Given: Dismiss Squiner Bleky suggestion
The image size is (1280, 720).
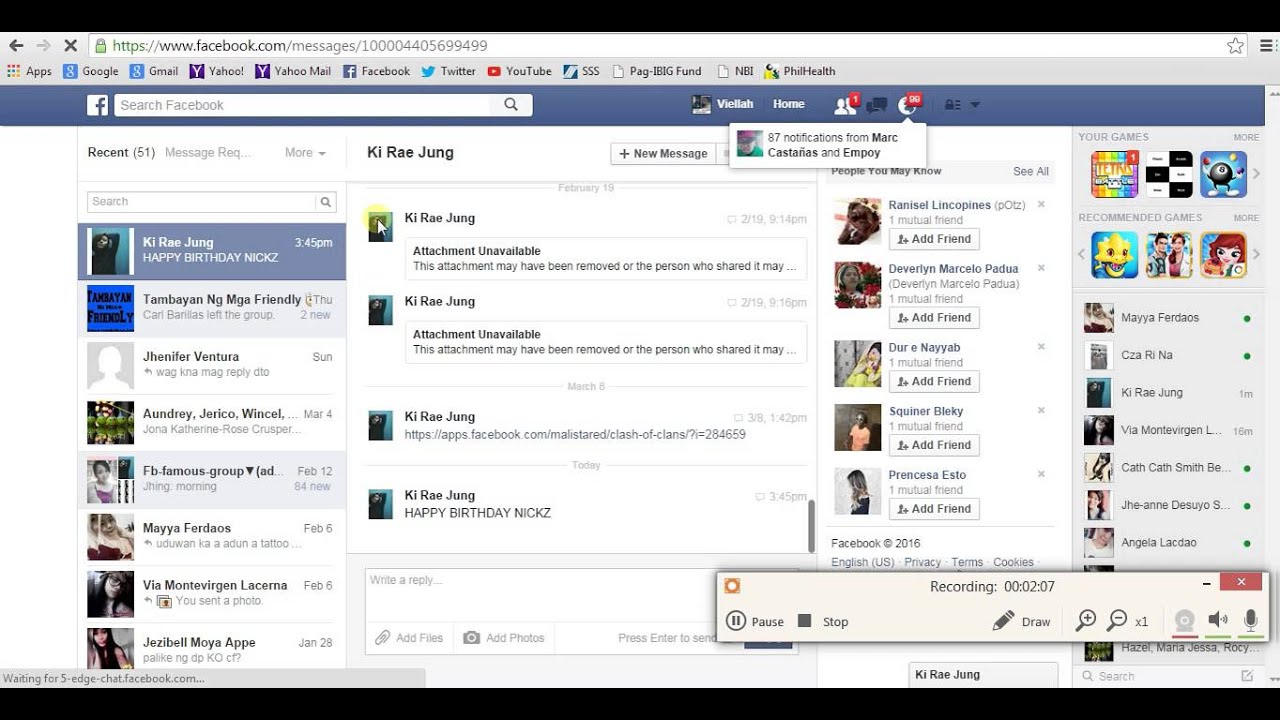Looking at the screenshot, I should 1041,410.
